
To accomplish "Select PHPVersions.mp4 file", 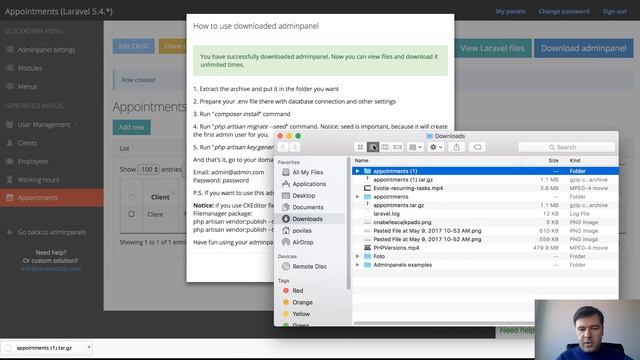I will pos(485,248).
